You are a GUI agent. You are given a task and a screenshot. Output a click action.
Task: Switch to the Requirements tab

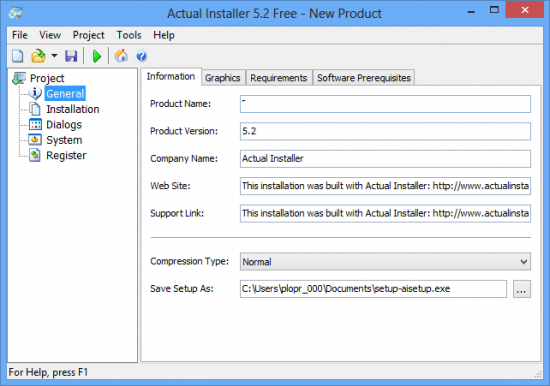pos(279,78)
